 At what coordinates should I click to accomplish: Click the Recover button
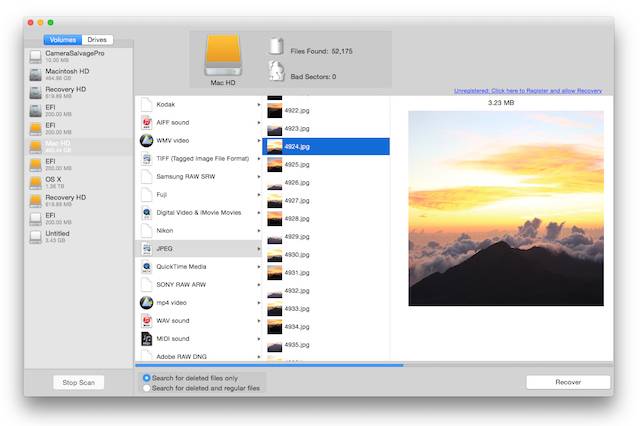568,382
